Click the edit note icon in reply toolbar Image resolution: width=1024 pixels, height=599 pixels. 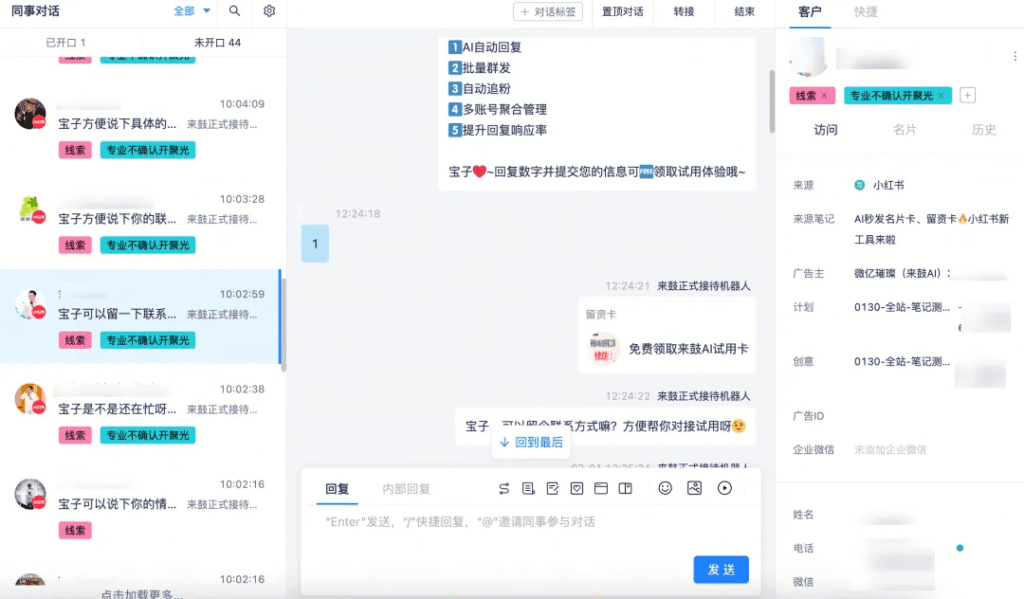point(553,489)
